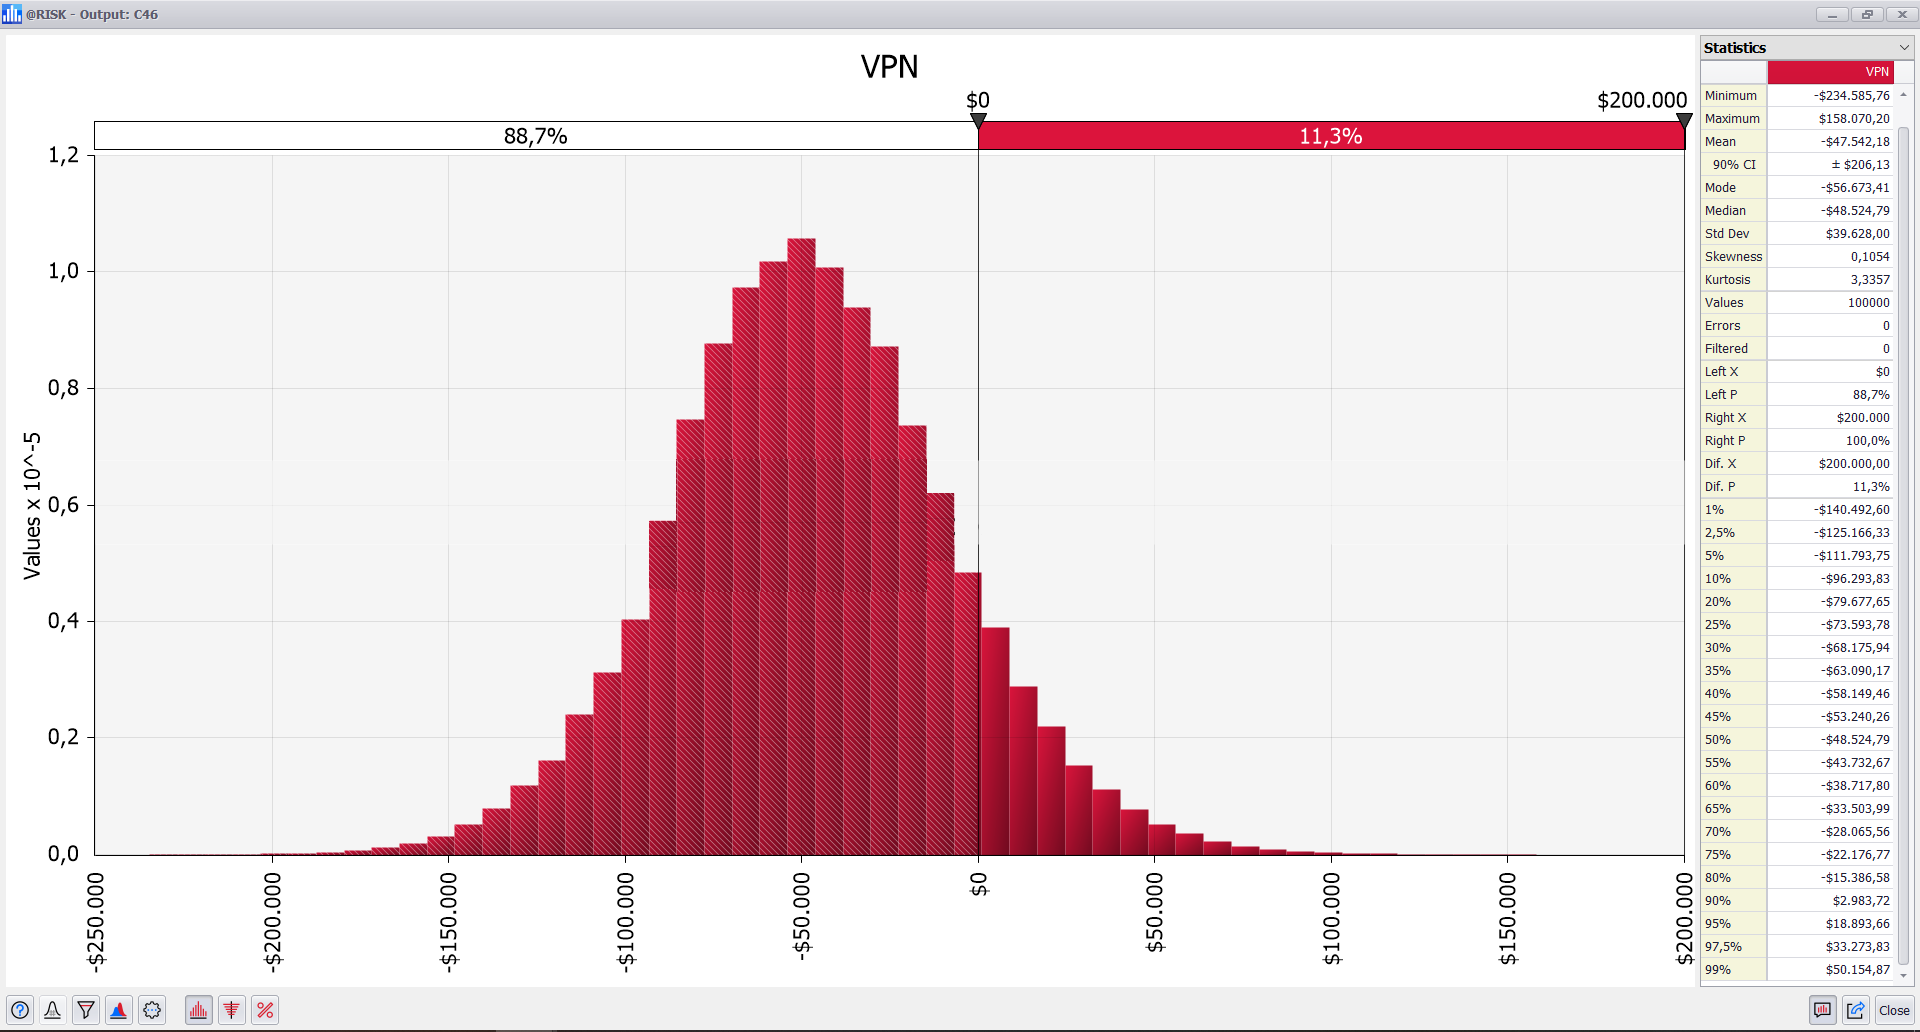Viewport: 1920px width, 1032px height.
Task: Click the red VPN column header
Action: click(x=1830, y=72)
